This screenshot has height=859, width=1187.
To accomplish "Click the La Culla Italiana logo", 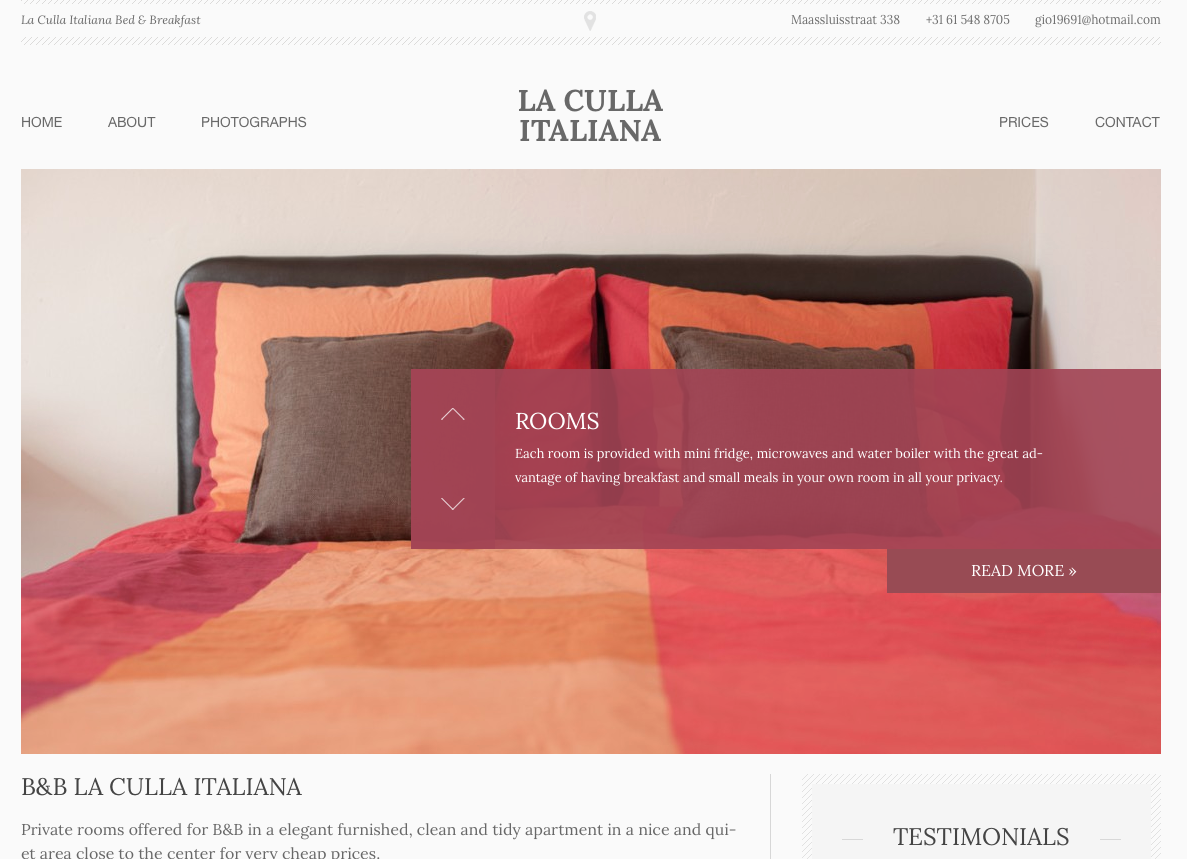I will click(x=590, y=116).
